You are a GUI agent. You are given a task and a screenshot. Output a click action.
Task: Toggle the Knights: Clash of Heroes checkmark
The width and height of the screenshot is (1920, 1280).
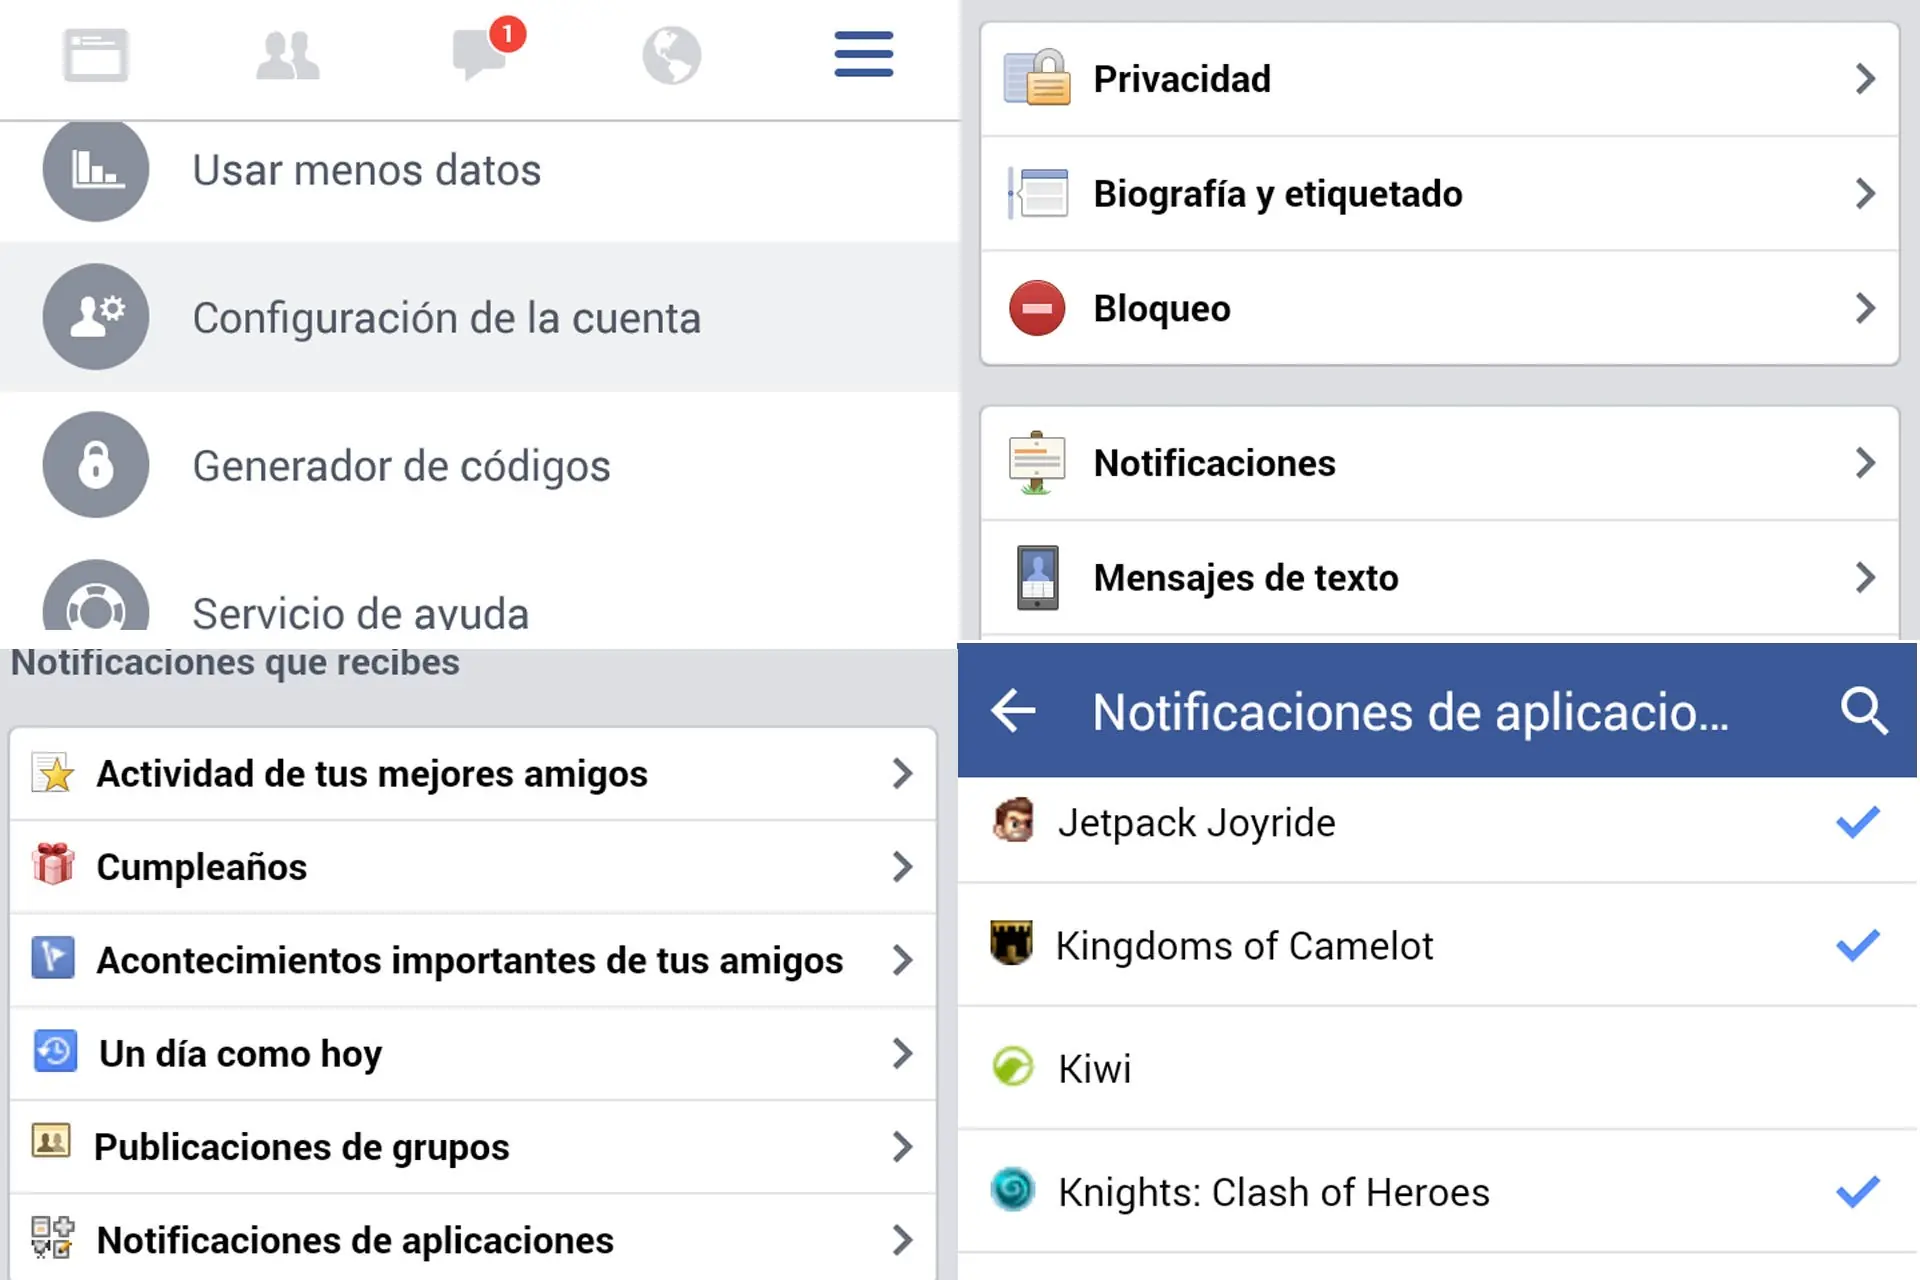(1856, 1191)
